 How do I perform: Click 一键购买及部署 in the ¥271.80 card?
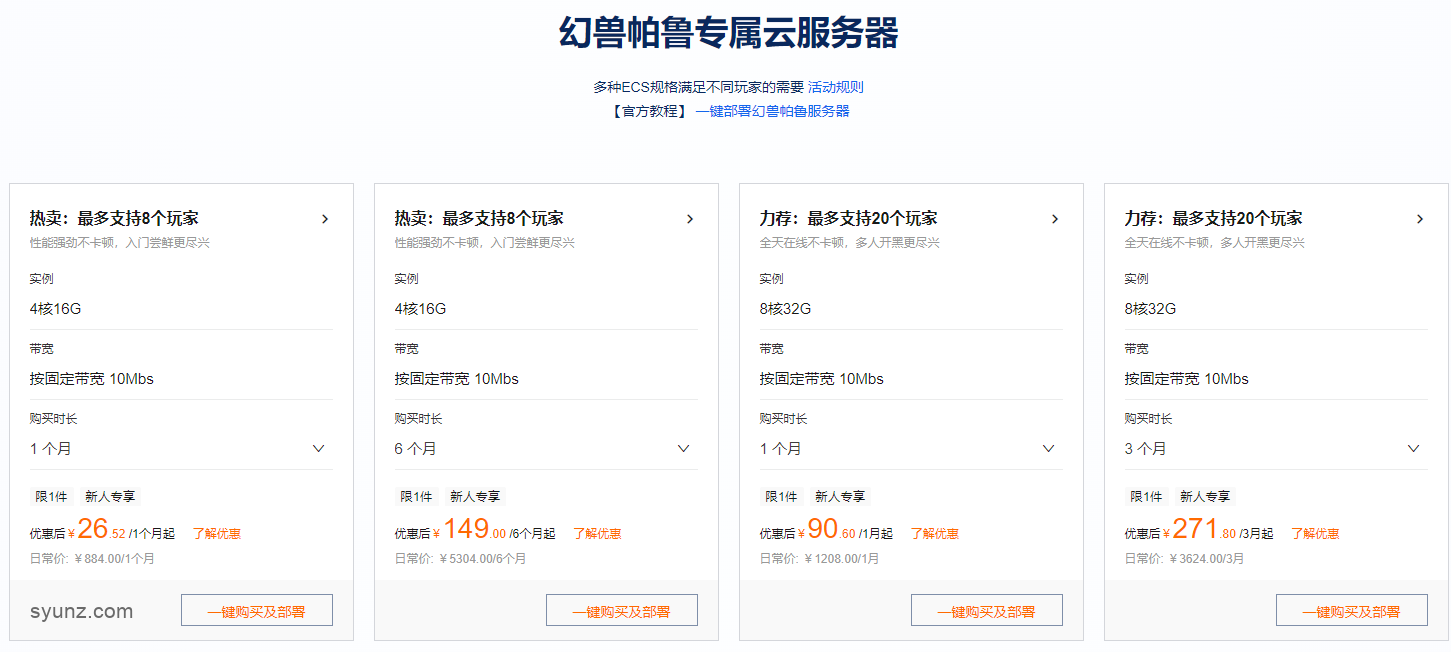pos(1352,611)
